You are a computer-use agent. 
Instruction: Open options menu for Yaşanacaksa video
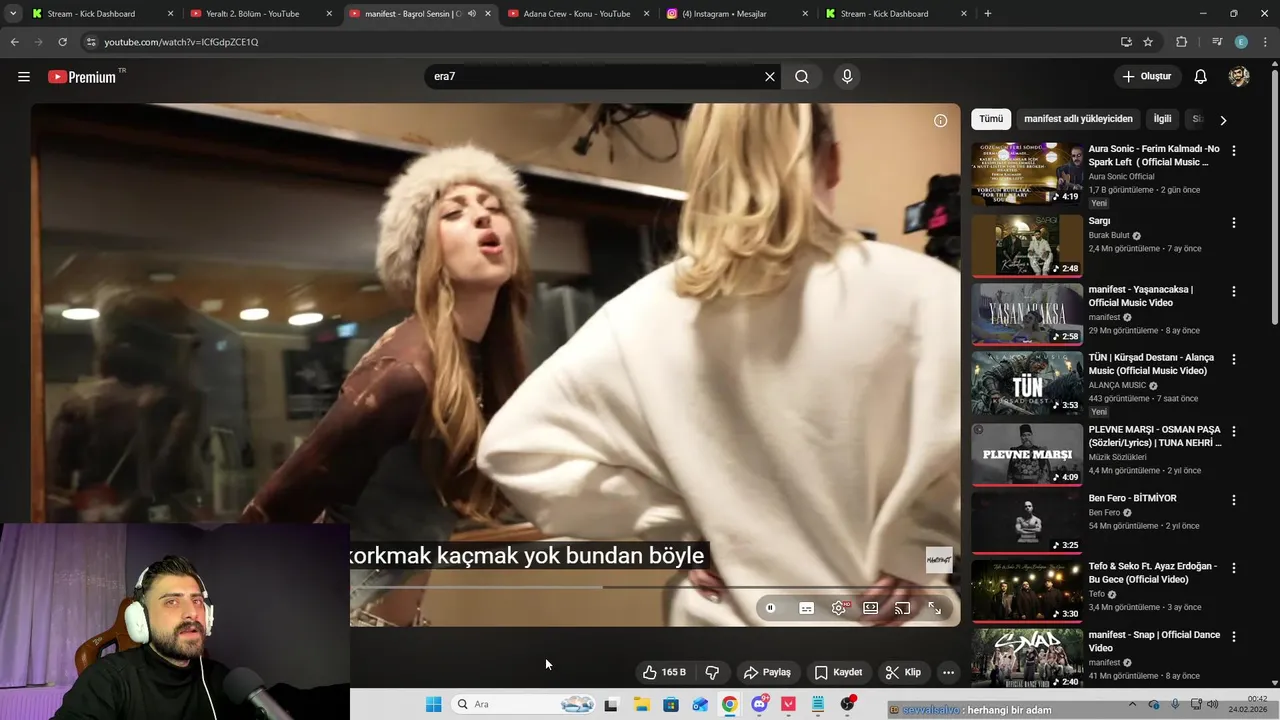tap(1233, 291)
